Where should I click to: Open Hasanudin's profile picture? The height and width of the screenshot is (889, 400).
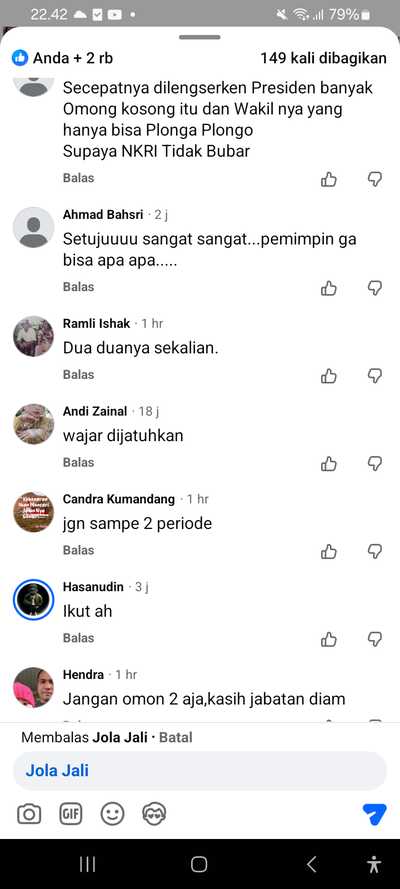33,599
